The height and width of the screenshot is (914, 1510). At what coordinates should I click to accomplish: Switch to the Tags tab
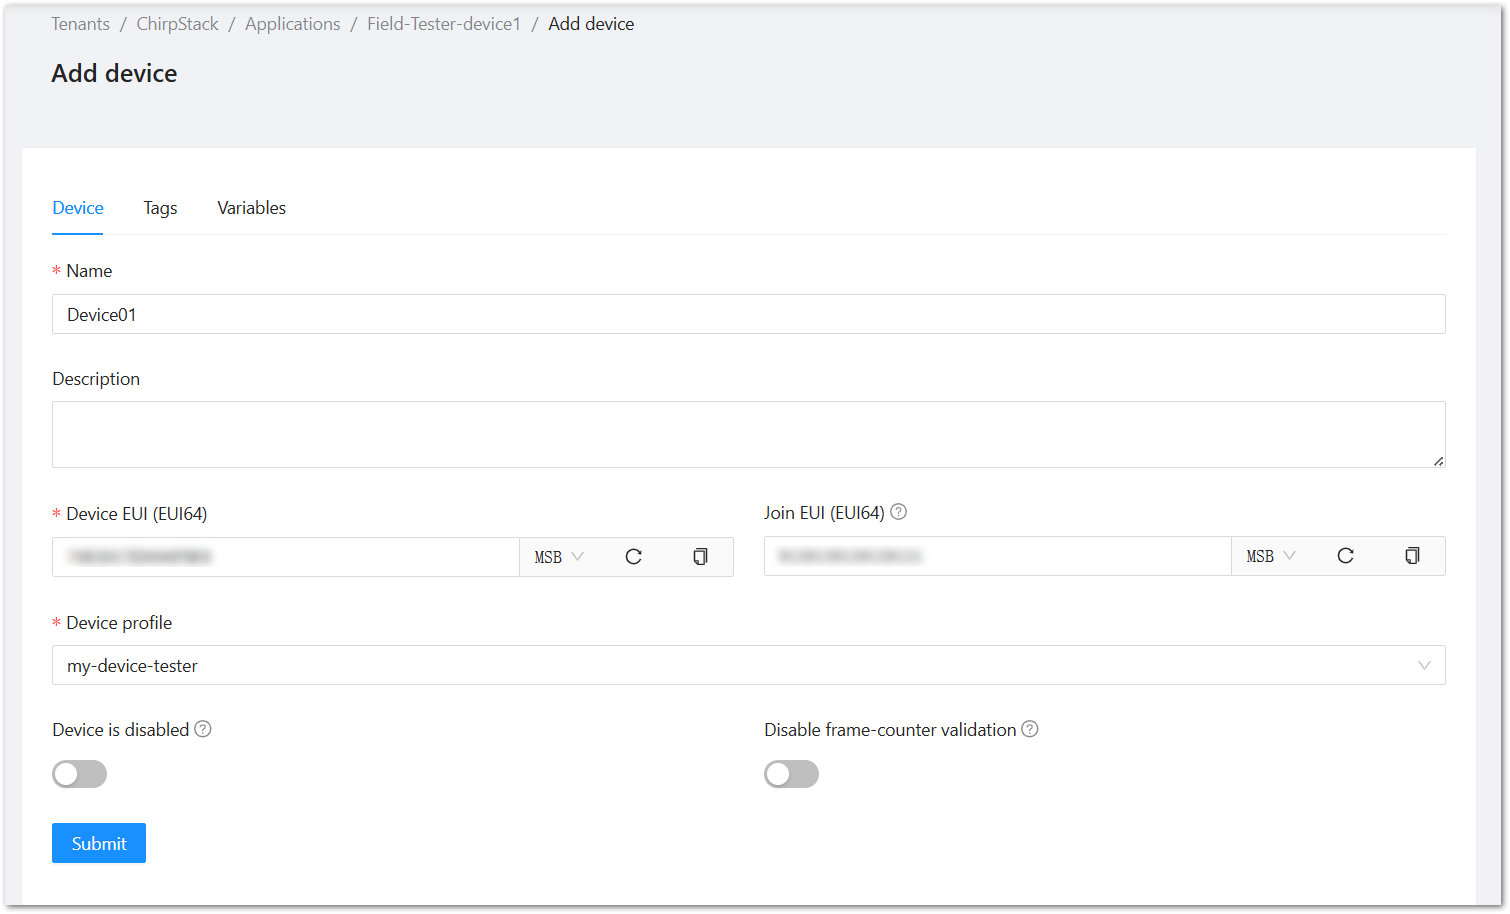pyautogui.click(x=160, y=208)
